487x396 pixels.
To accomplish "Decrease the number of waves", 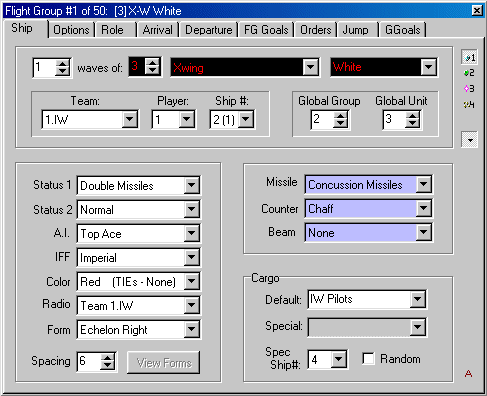I will point(63,71).
